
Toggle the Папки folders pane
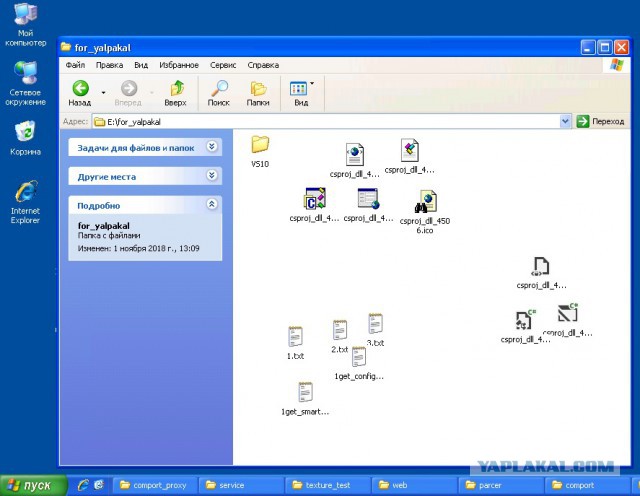[x=258, y=93]
